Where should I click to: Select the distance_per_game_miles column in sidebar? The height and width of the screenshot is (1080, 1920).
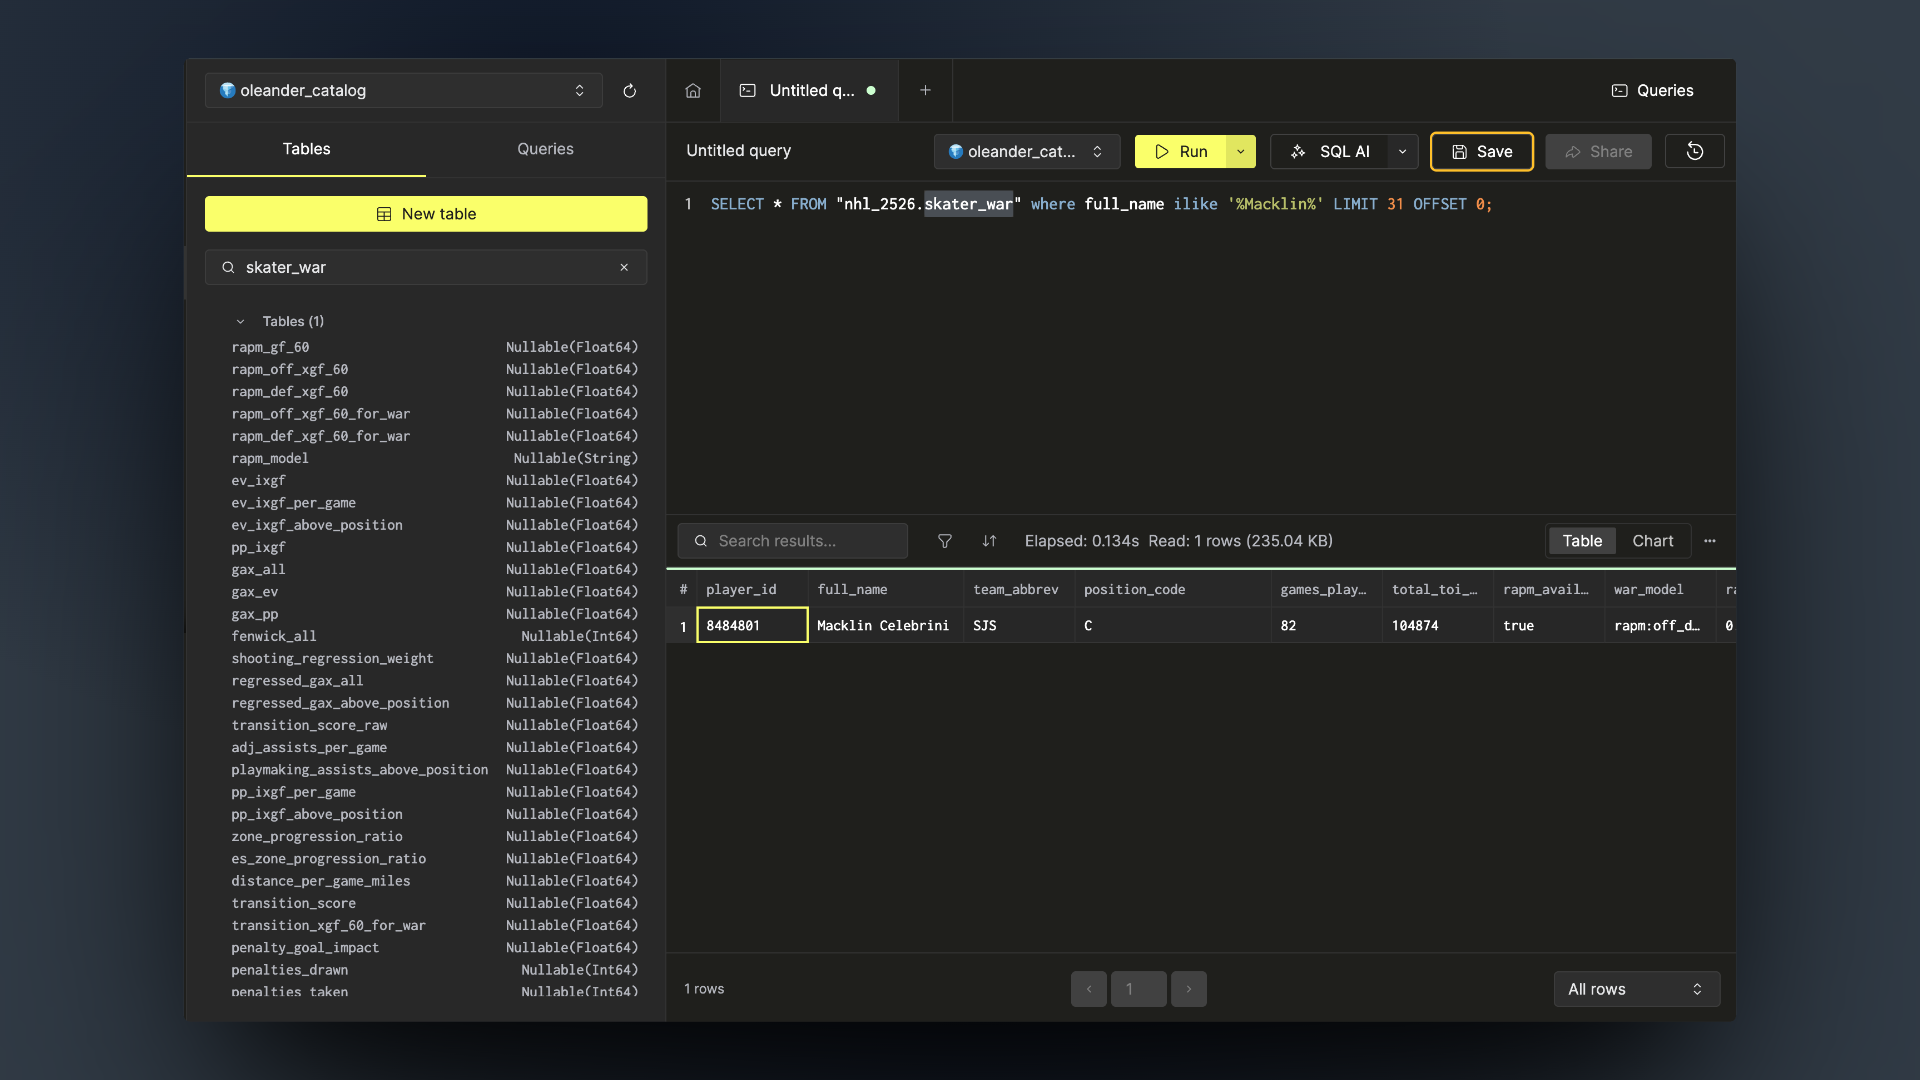(x=434, y=881)
